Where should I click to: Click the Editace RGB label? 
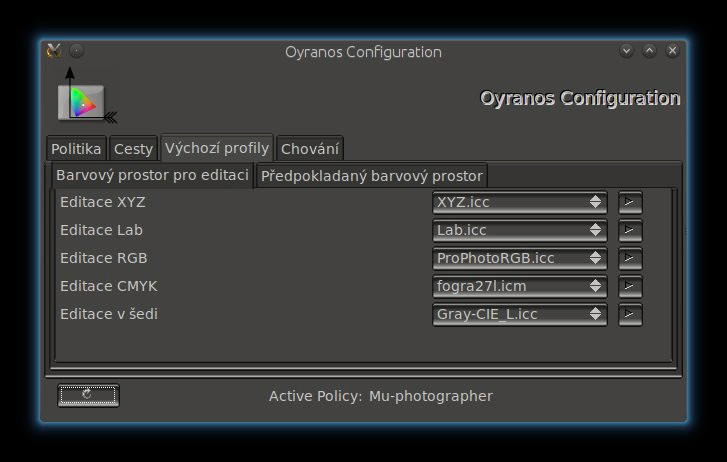point(104,258)
